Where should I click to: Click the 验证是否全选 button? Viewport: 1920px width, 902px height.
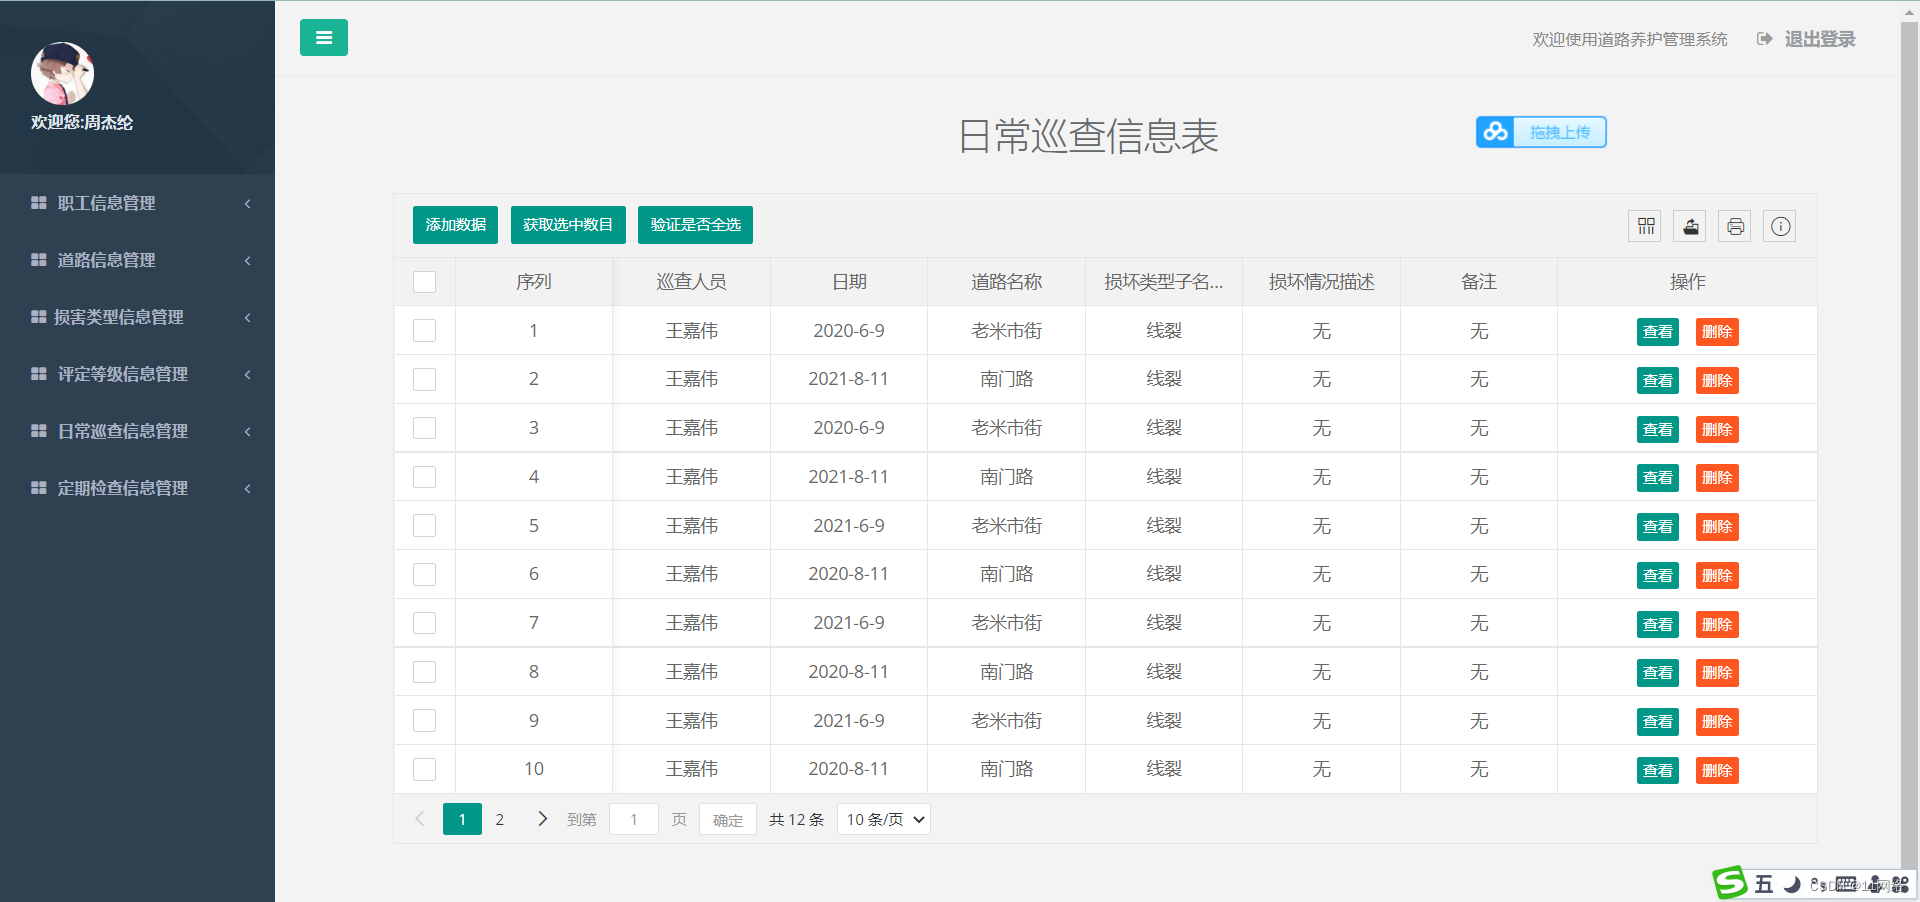(x=695, y=225)
